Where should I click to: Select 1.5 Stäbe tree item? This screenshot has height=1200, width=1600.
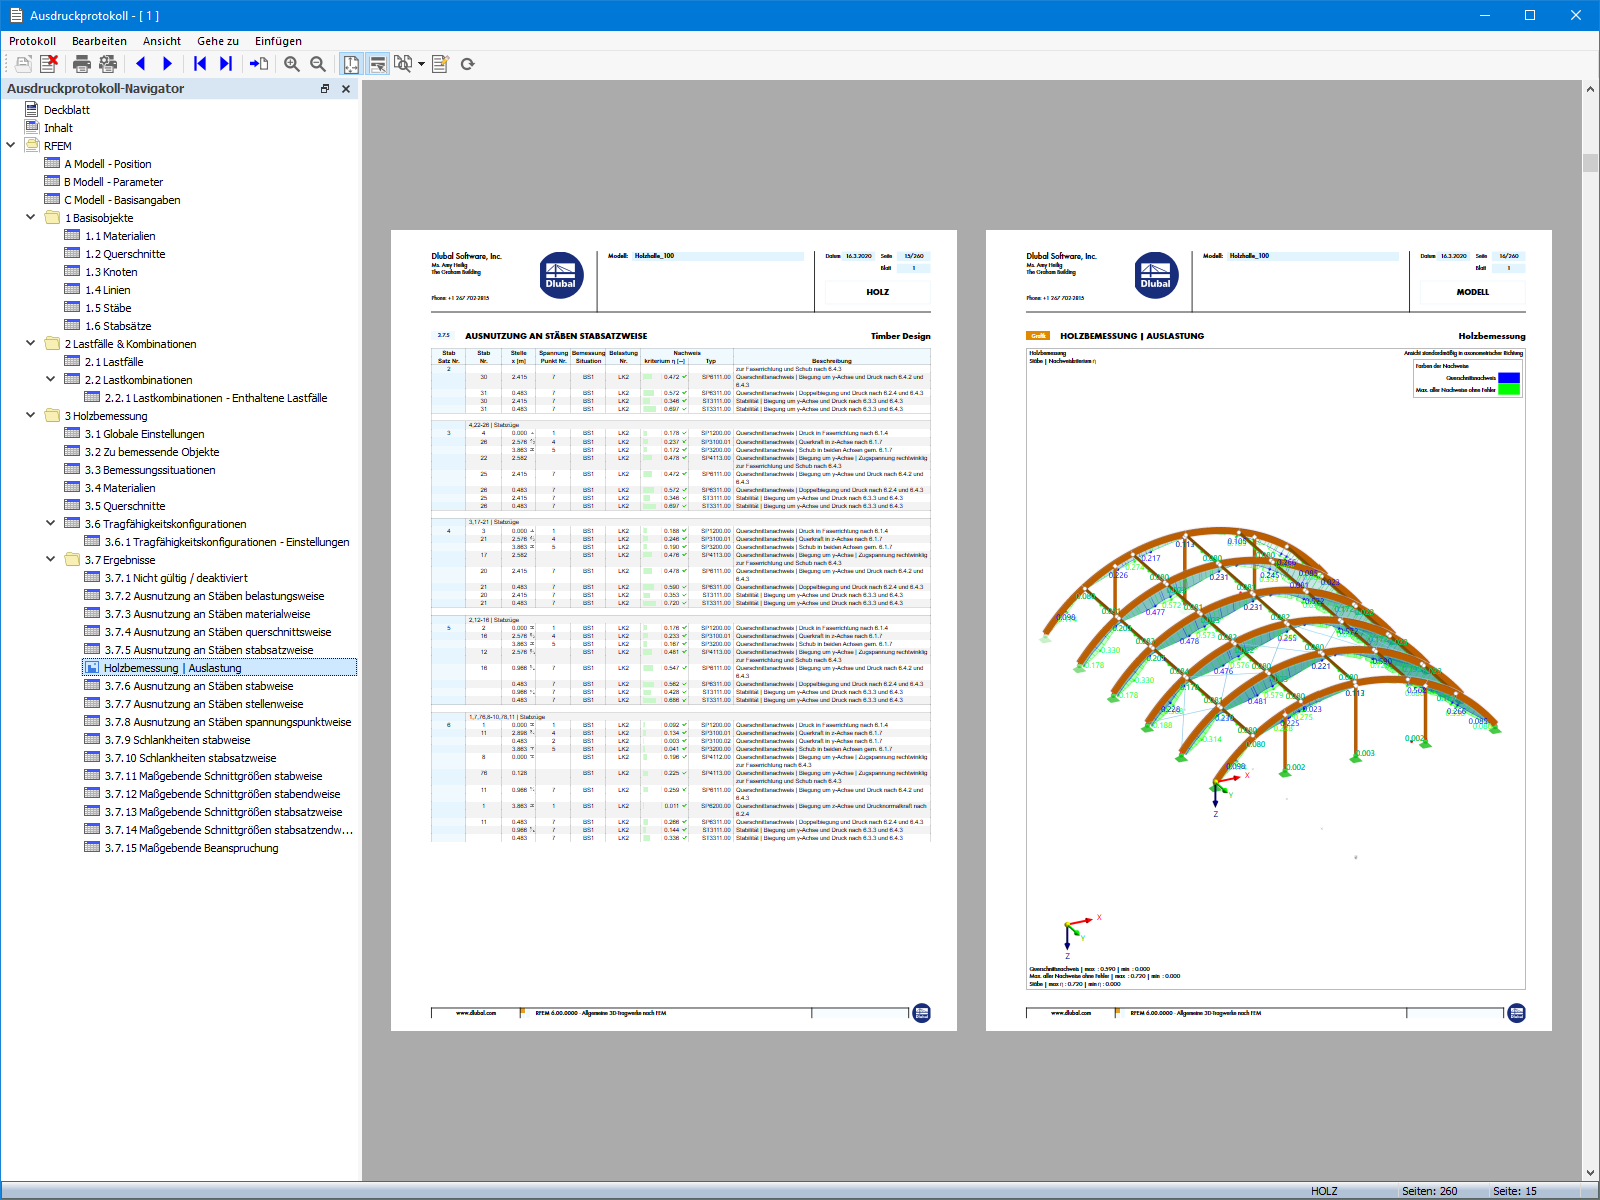(108, 308)
